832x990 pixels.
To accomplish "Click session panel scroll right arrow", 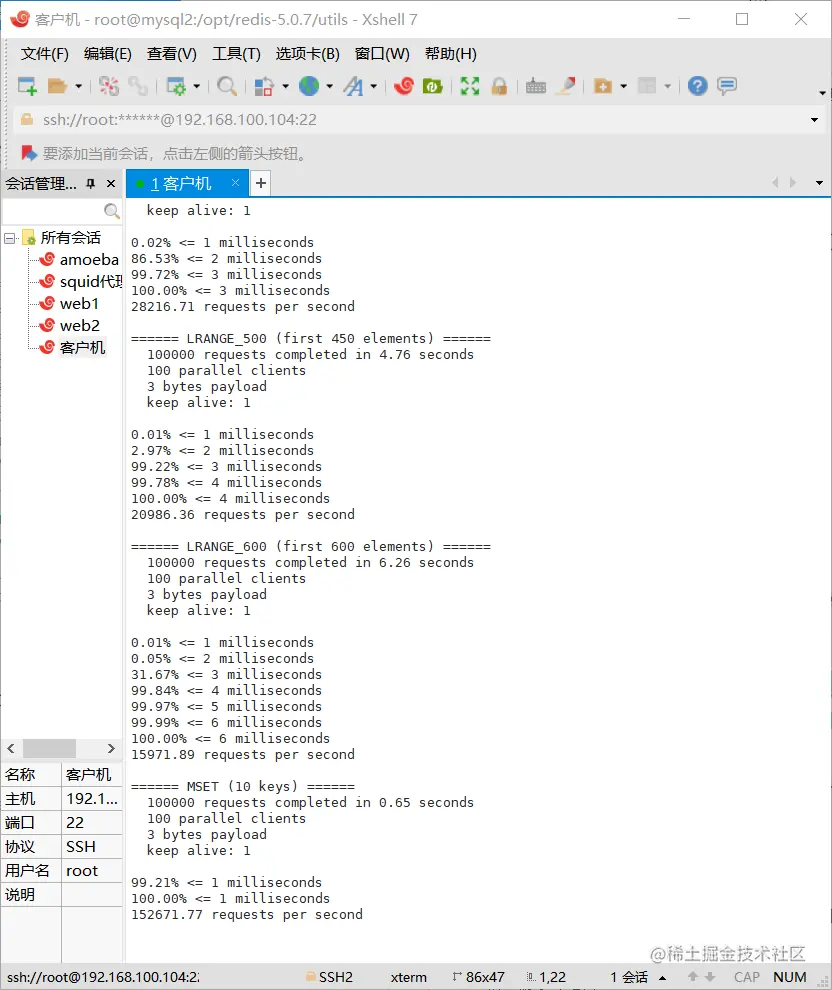I will coord(111,748).
